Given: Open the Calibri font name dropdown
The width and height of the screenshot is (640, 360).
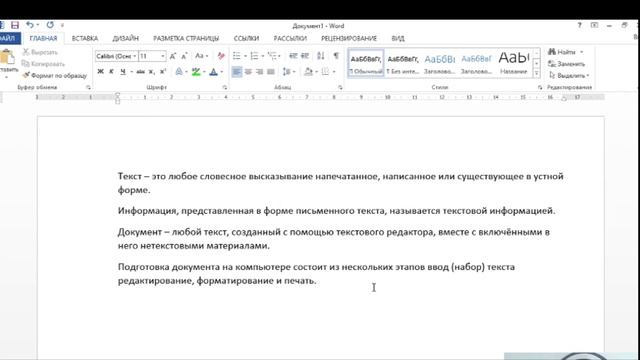Looking at the screenshot, I should click(135, 56).
